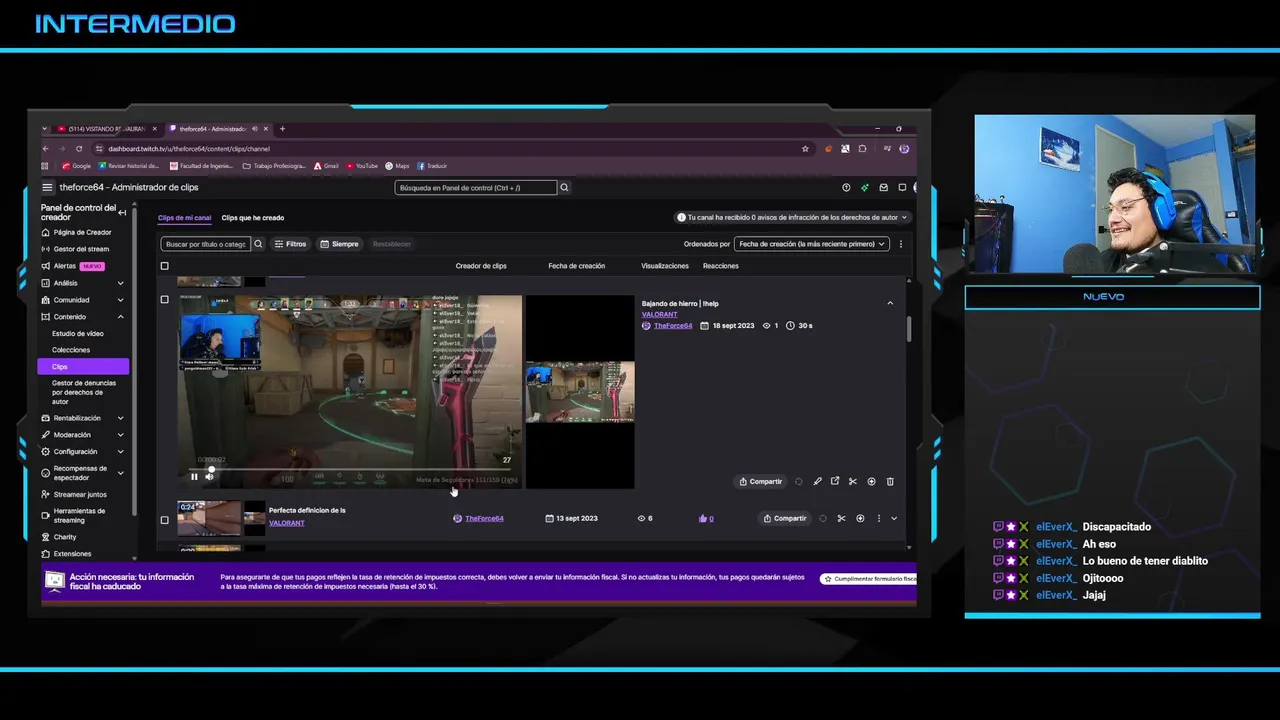Open the help circle icon in top bar
Screen dimensions: 1280x720
tap(846, 187)
